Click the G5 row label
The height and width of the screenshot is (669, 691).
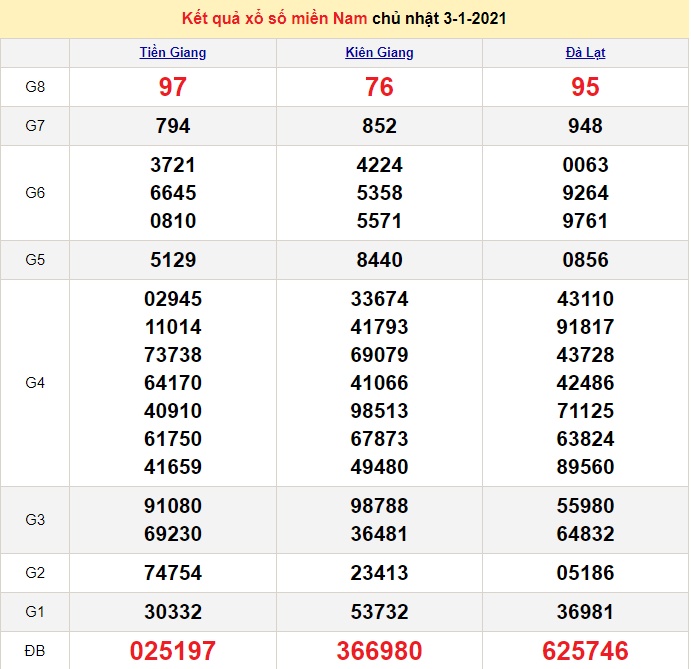(x=35, y=260)
